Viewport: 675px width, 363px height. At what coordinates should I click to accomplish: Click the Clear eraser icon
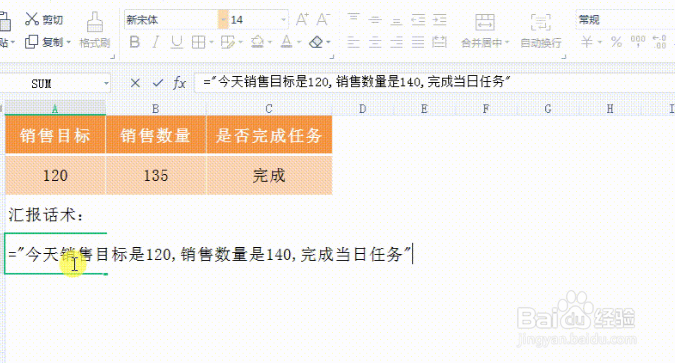point(316,42)
